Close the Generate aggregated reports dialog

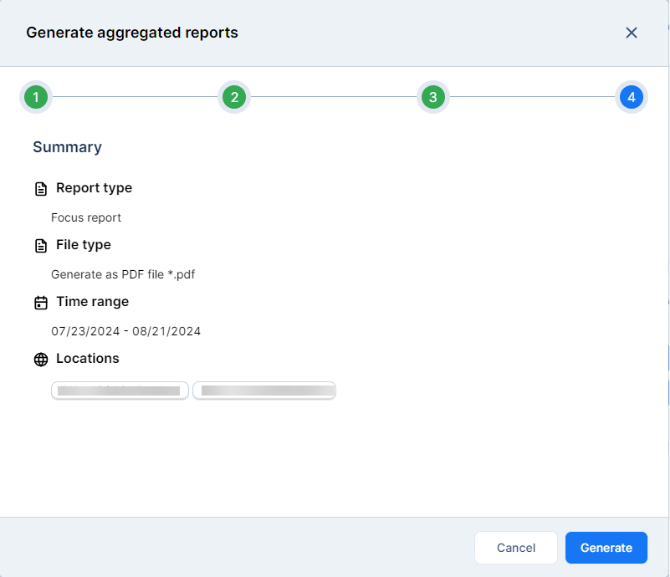631,33
